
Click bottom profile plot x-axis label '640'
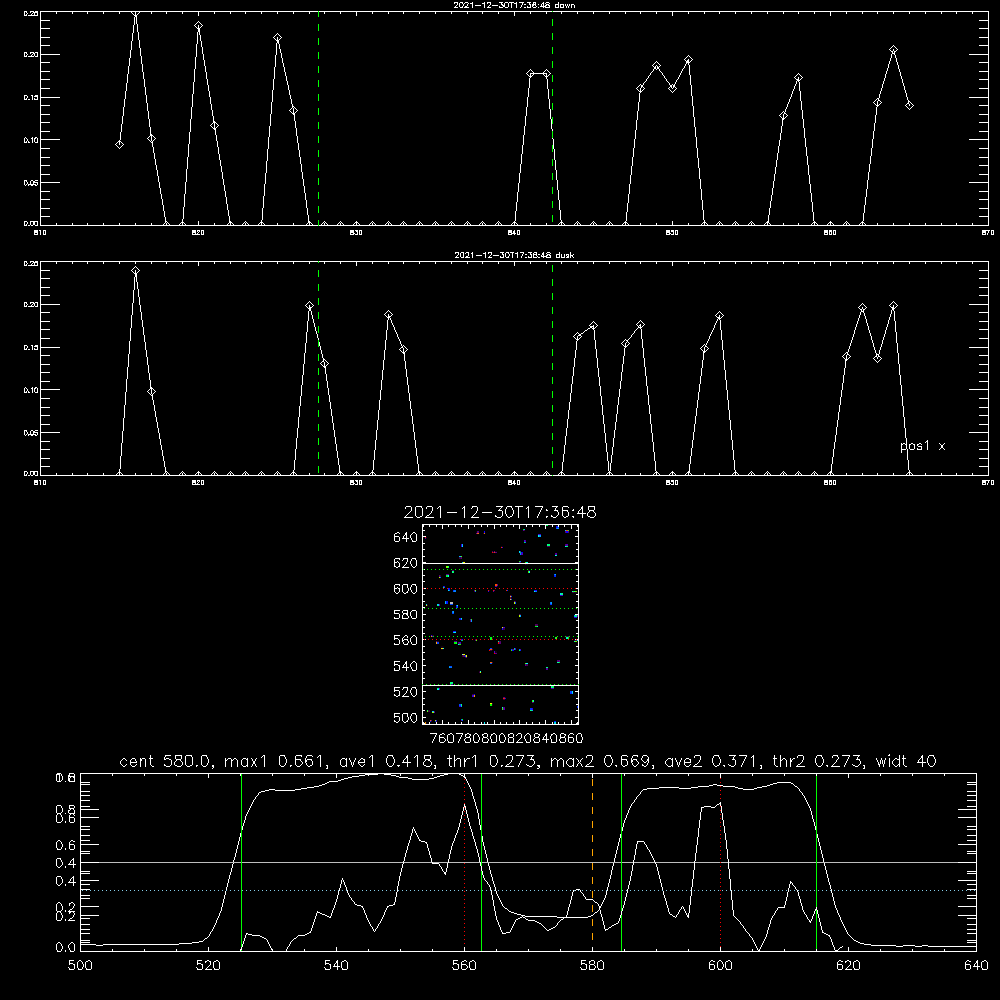[x=976, y=966]
